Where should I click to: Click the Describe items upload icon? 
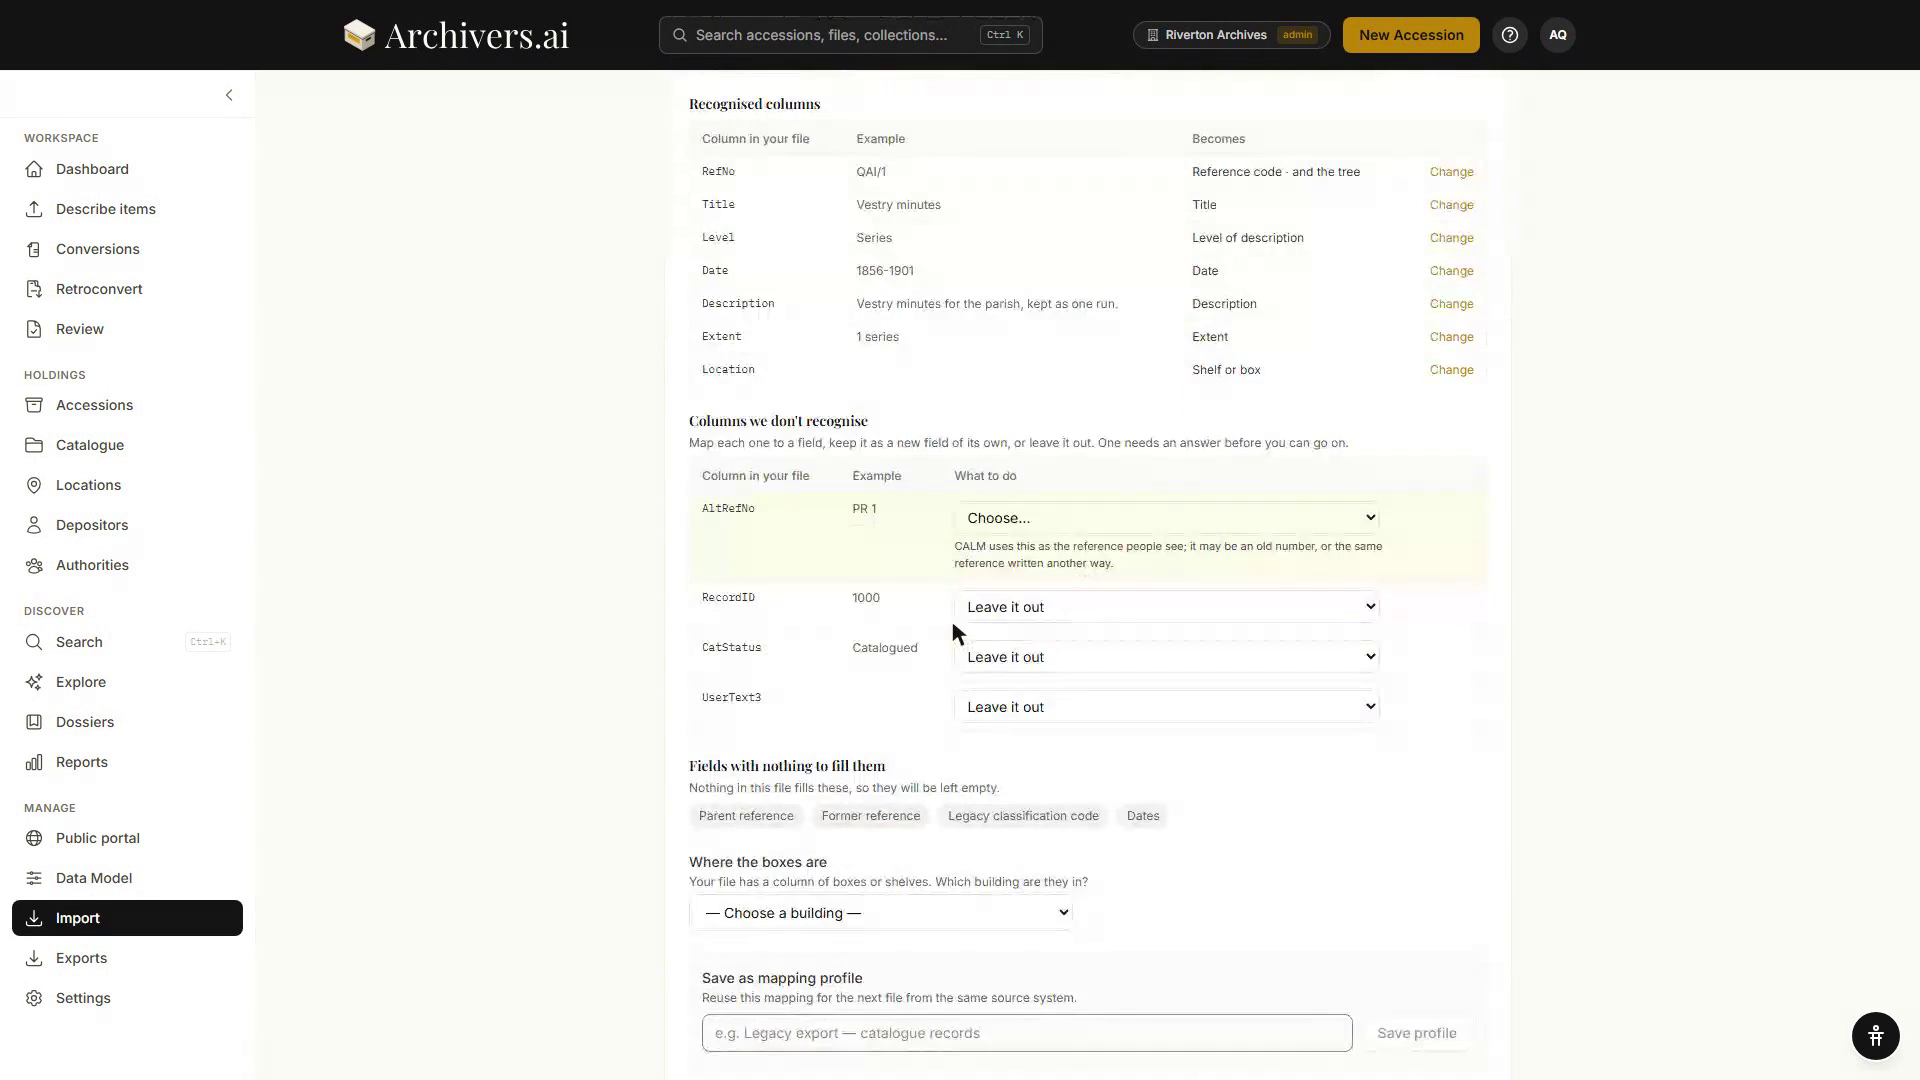[34, 209]
